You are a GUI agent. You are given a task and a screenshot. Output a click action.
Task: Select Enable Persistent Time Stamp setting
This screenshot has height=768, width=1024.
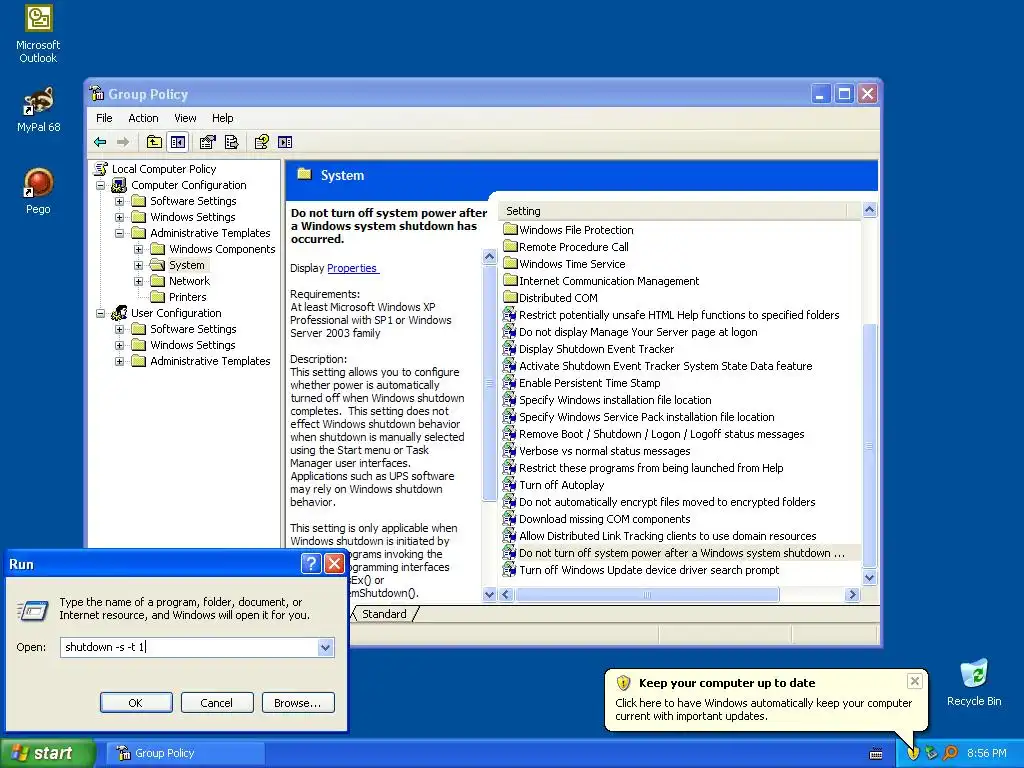(x=582, y=383)
